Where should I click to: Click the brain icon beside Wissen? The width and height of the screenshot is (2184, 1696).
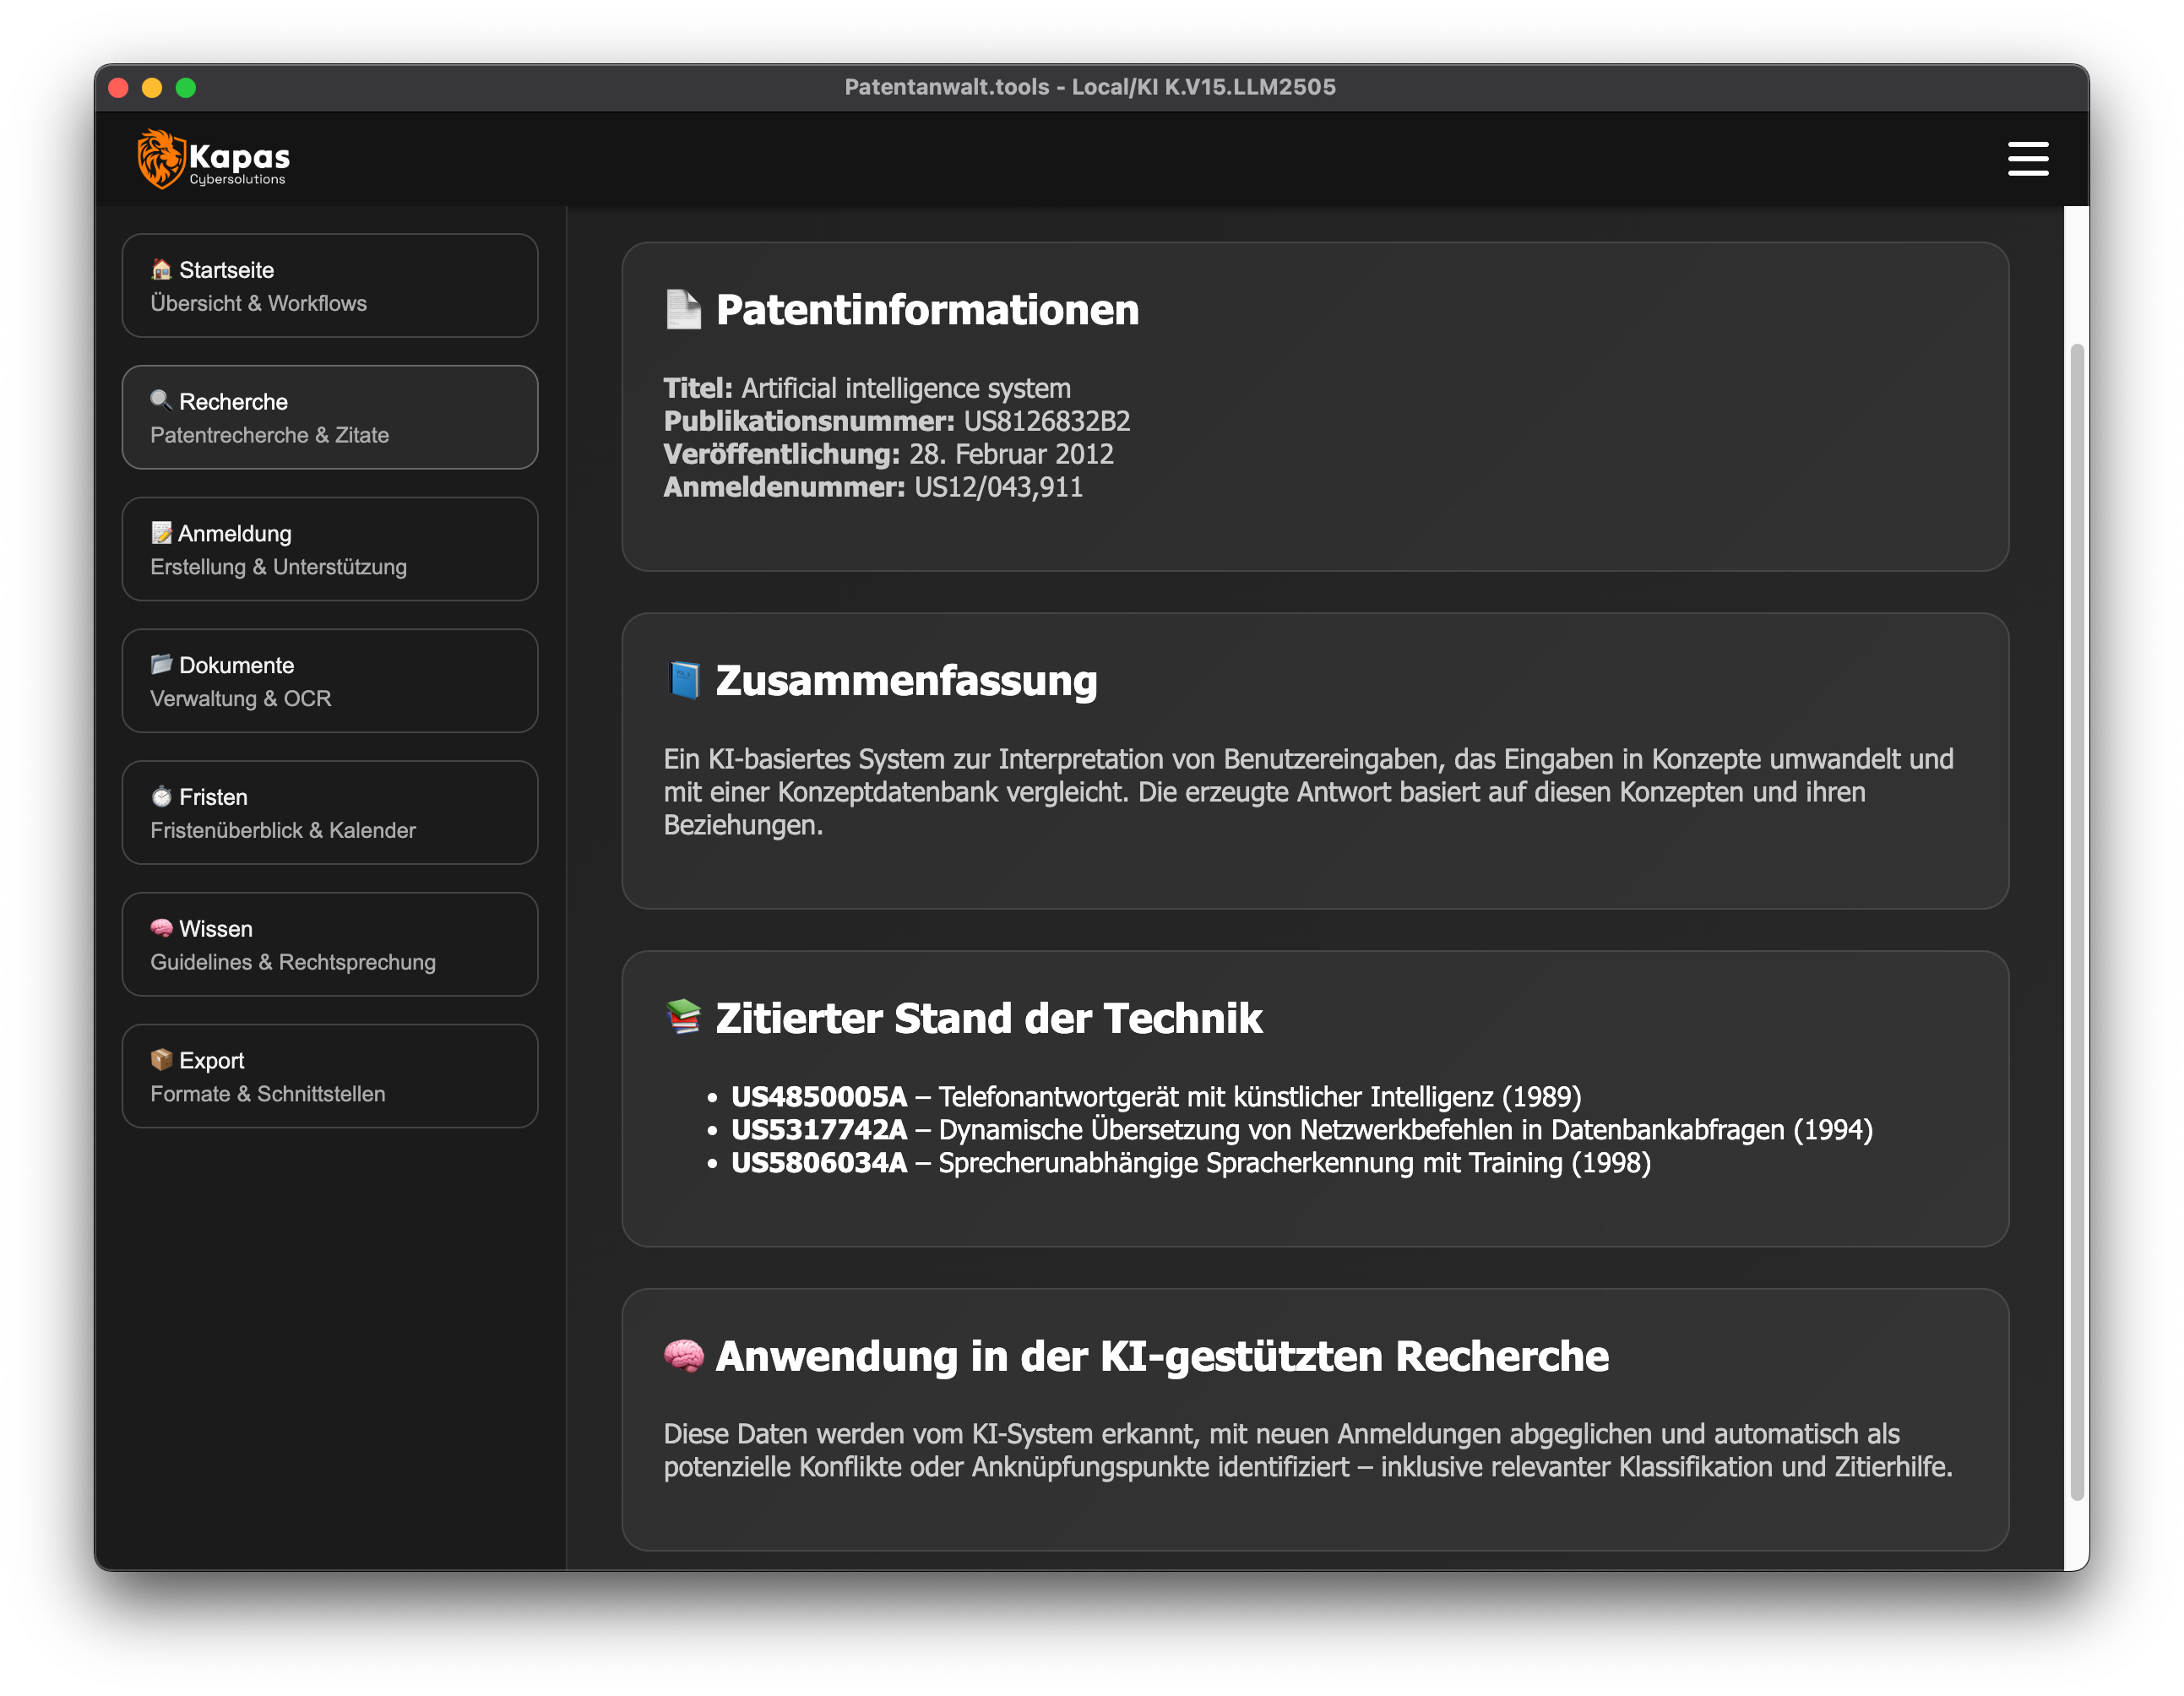pos(161,928)
